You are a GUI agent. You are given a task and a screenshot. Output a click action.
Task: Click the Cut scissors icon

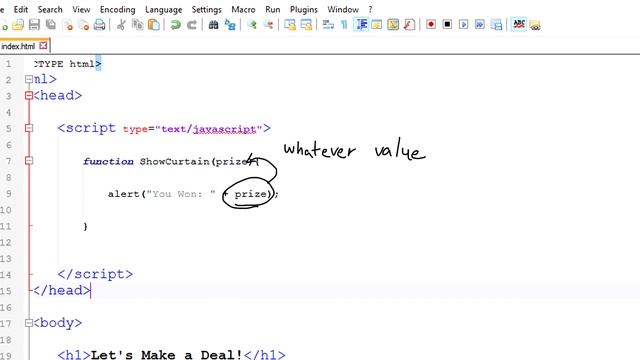tap(121, 25)
